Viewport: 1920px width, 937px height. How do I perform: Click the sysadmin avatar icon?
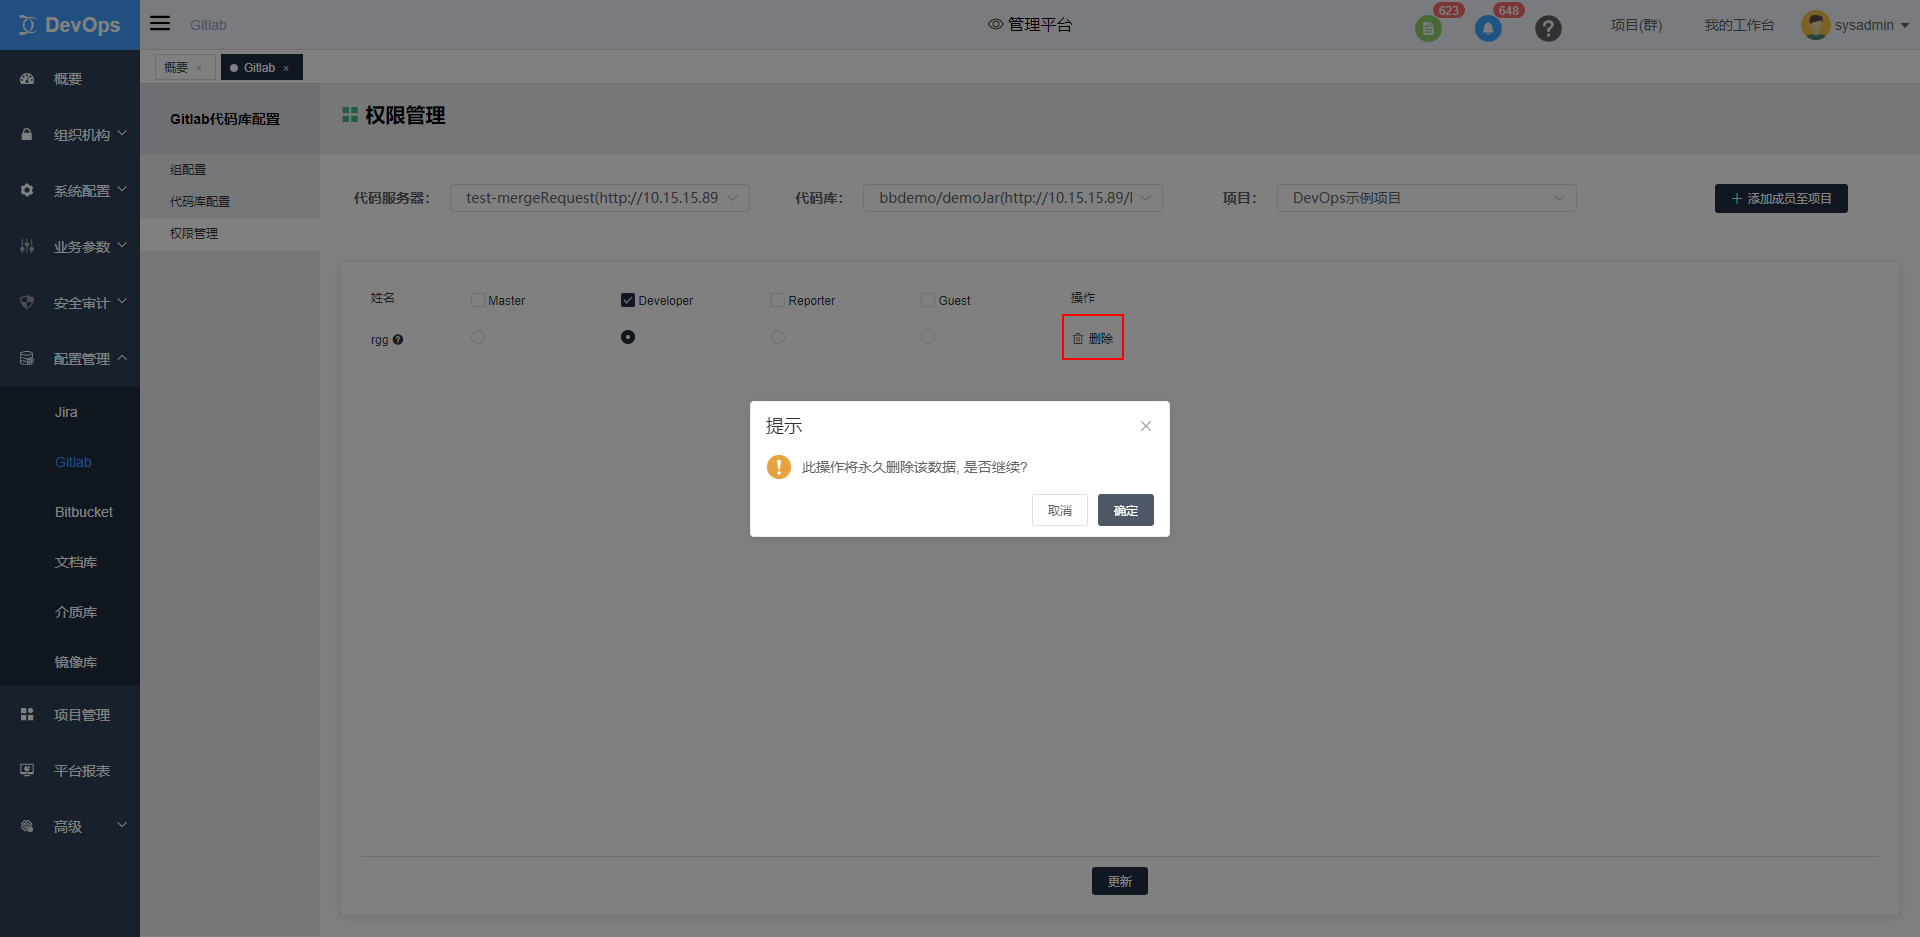pos(1815,25)
